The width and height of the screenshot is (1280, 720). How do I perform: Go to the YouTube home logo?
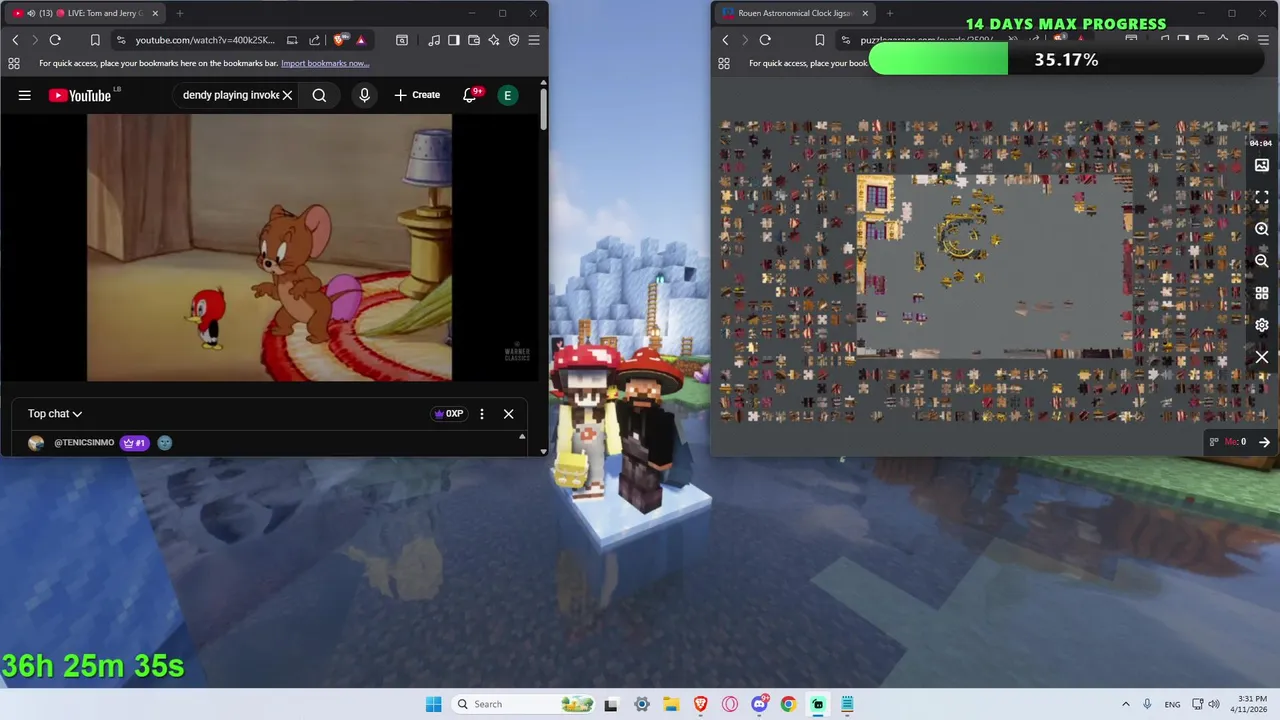80,95
